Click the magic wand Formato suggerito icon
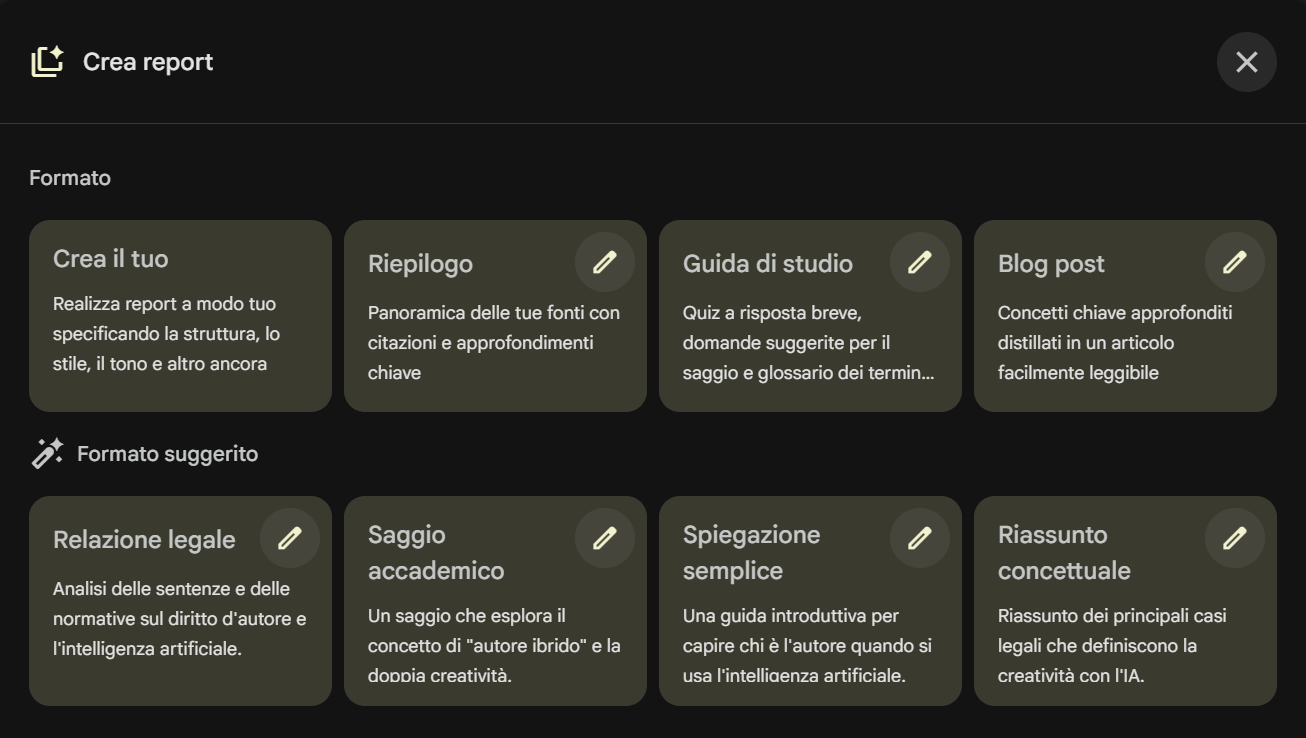 [x=47, y=454]
